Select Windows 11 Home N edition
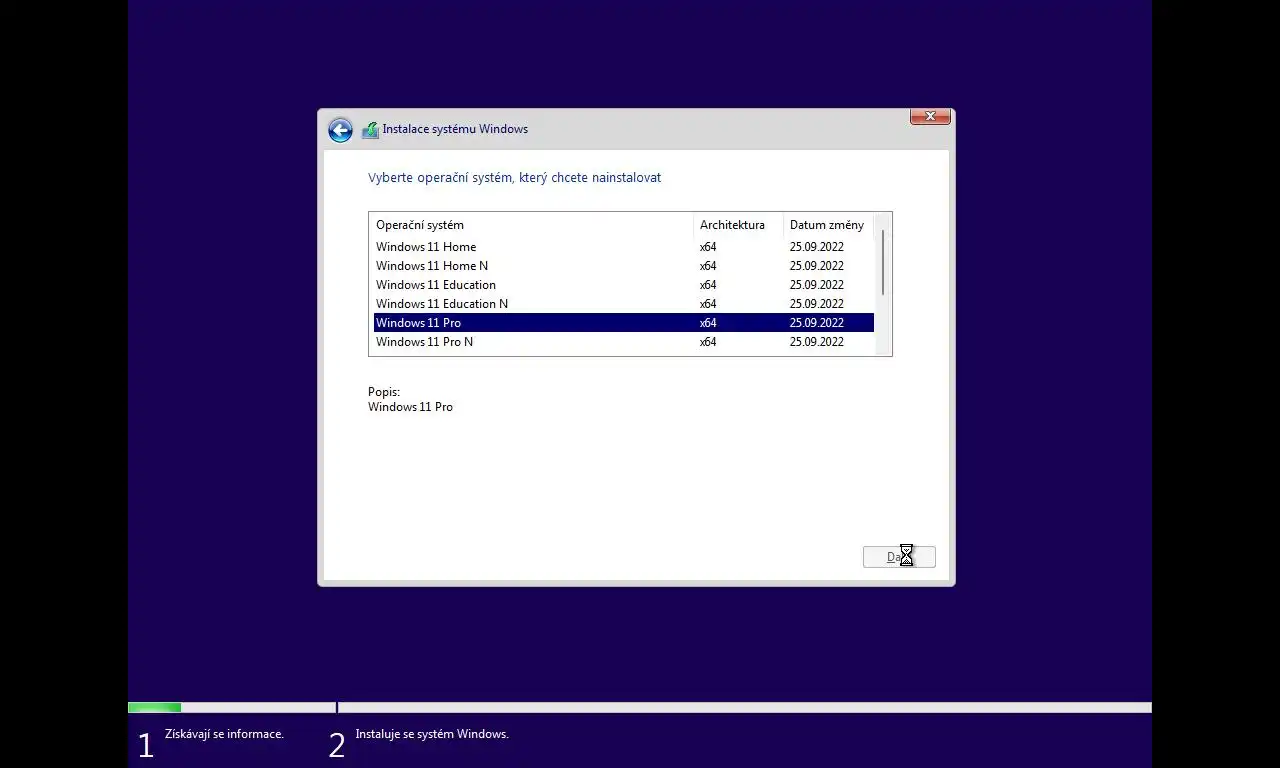The width and height of the screenshot is (1280, 768). pos(623,266)
